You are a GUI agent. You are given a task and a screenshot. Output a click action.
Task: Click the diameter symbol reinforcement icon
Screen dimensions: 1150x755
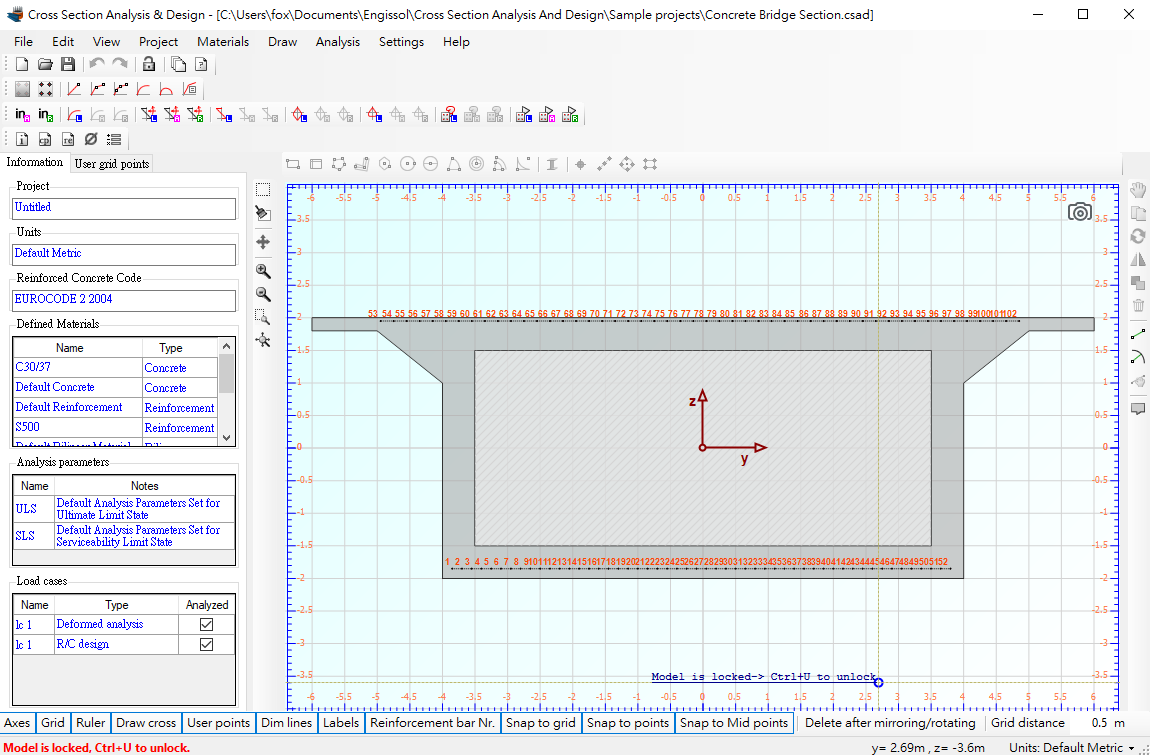coord(91,139)
